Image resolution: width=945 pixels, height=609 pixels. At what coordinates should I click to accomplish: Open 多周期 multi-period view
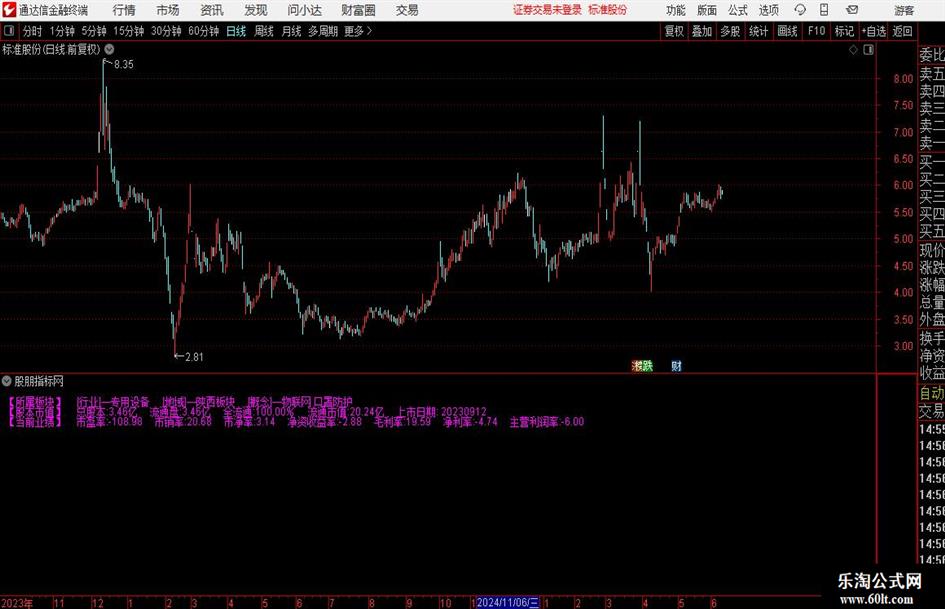[323, 31]
